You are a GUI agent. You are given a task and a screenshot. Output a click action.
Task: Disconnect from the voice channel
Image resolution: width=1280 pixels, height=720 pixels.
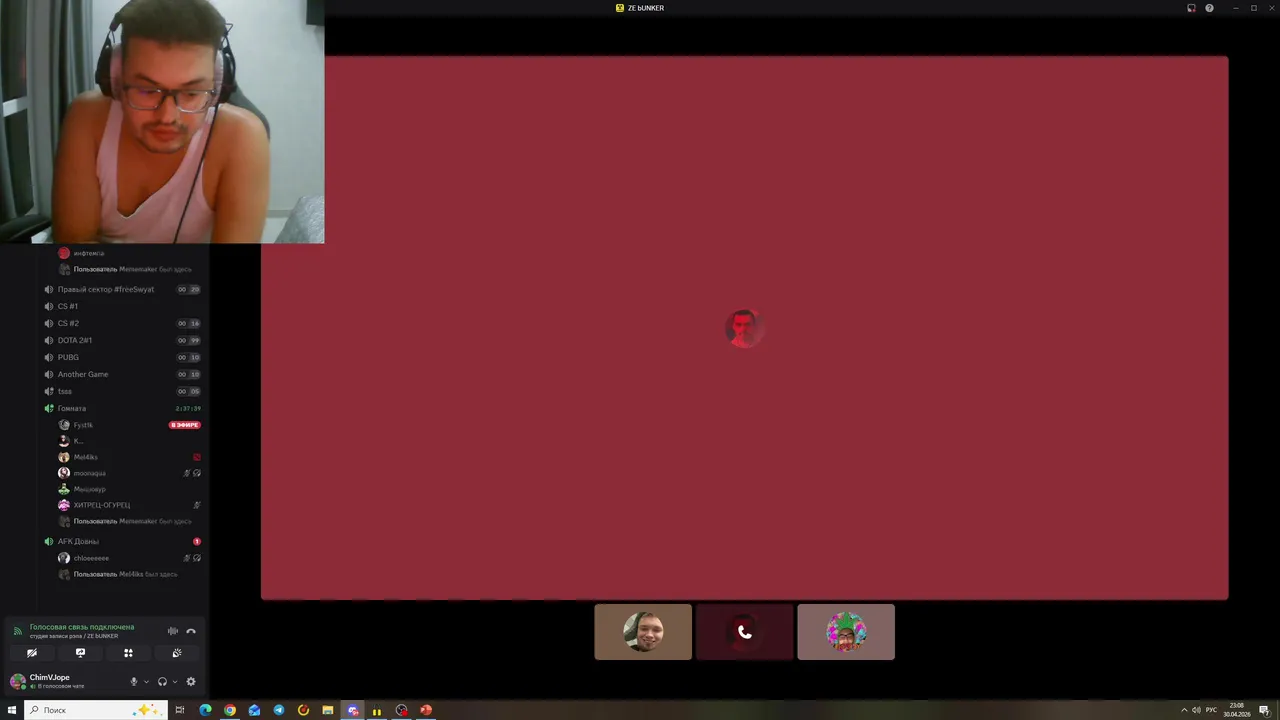[x=191, y=631]
